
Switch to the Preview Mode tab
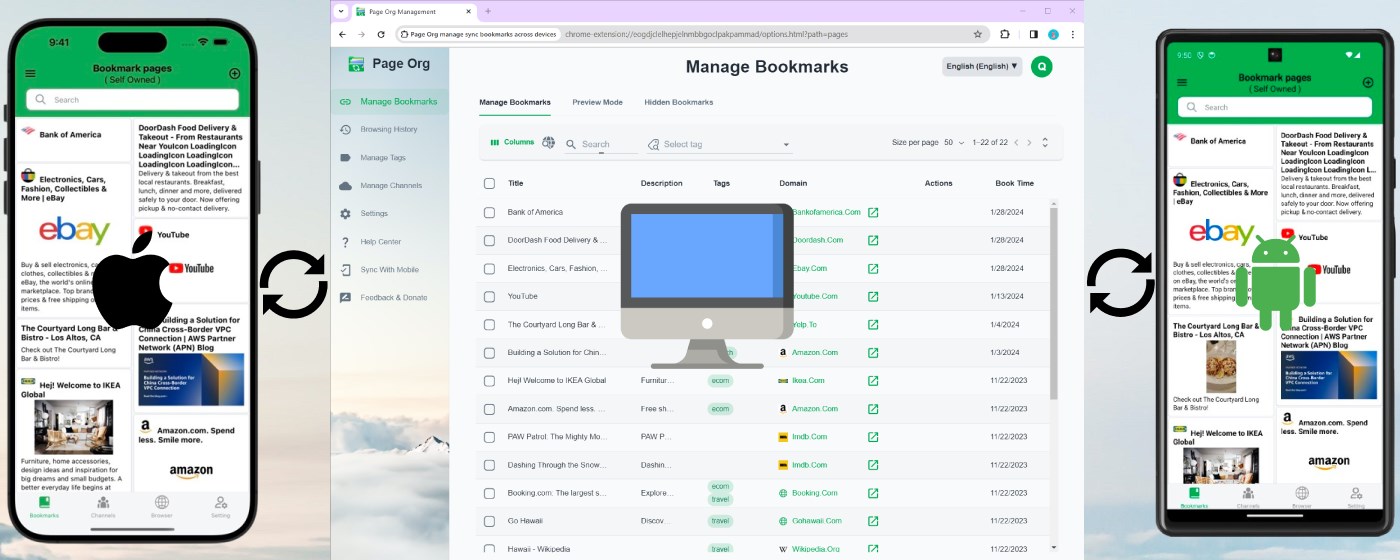(x=597, y=102)
